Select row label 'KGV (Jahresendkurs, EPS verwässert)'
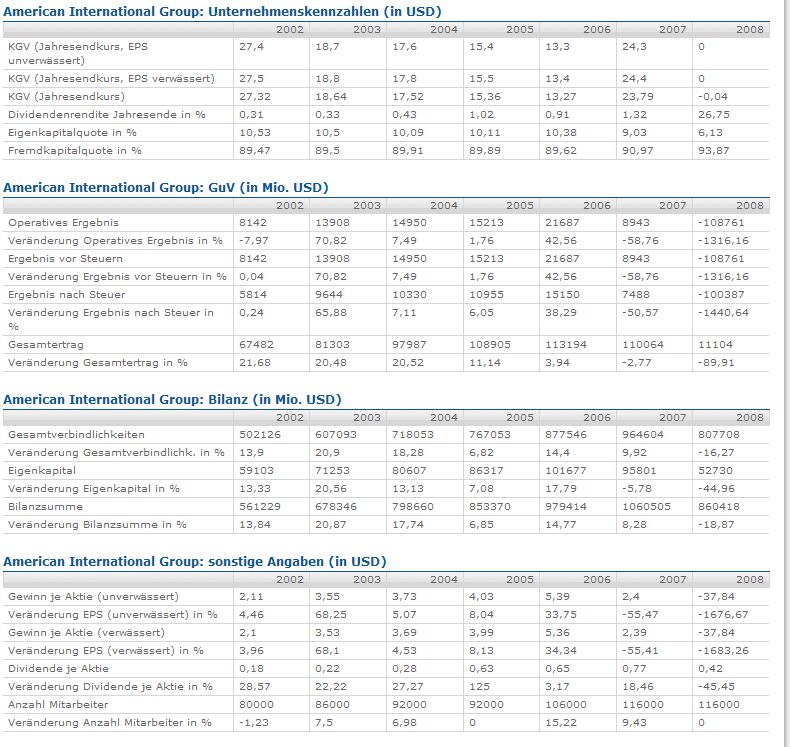This screenshot has height=747, width=790. point(111,79)
